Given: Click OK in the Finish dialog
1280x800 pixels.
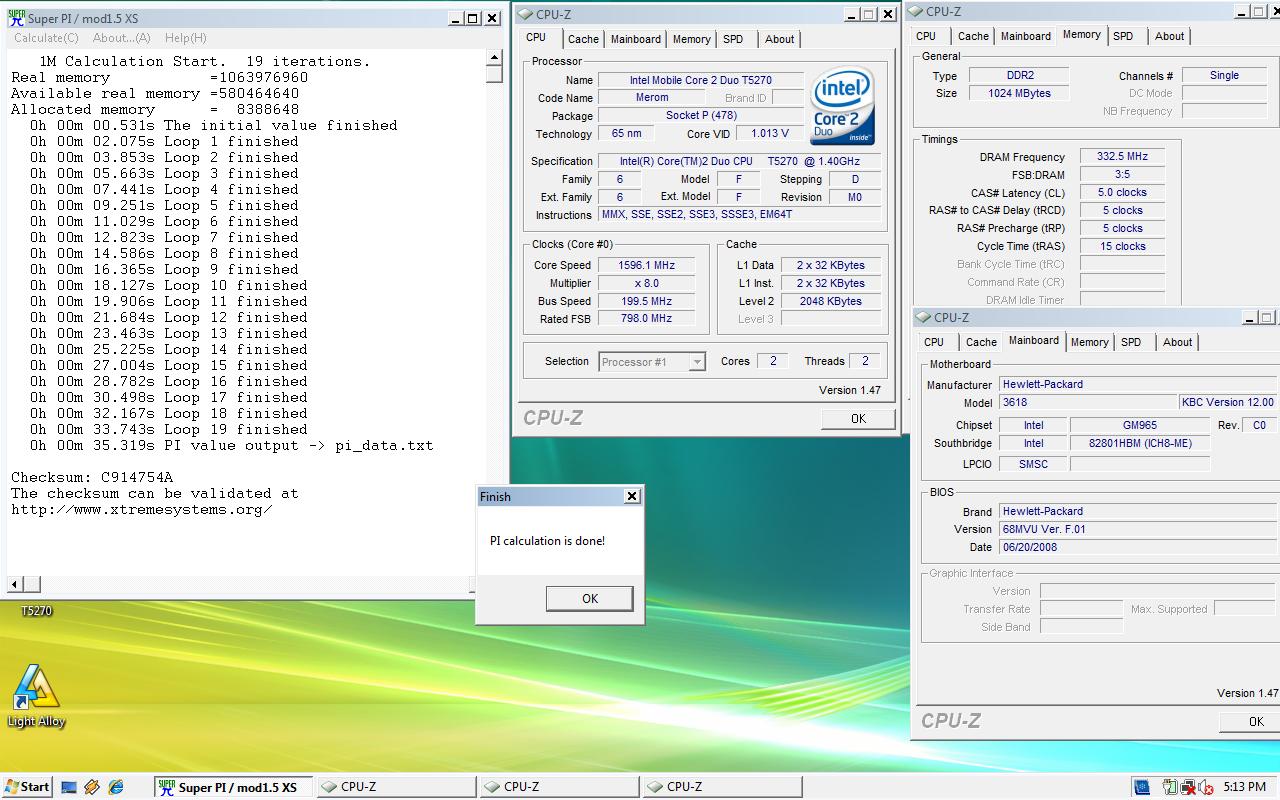Looking at the screenshot, I should click(x=589, y=598).
